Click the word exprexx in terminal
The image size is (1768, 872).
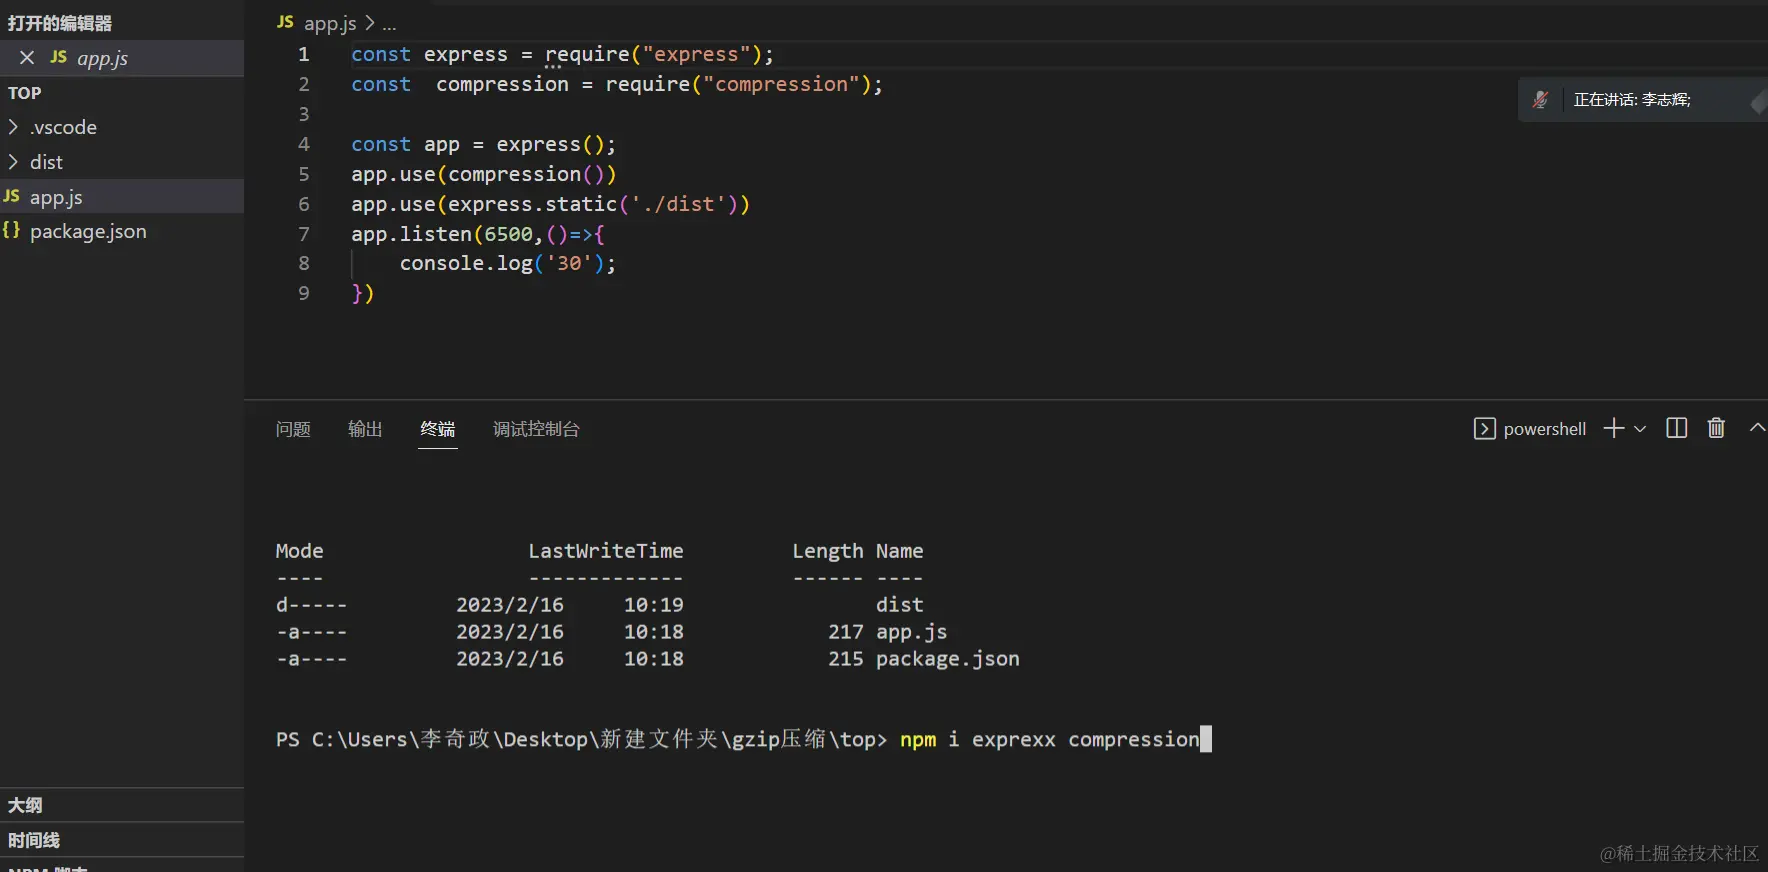point(1014,740)
